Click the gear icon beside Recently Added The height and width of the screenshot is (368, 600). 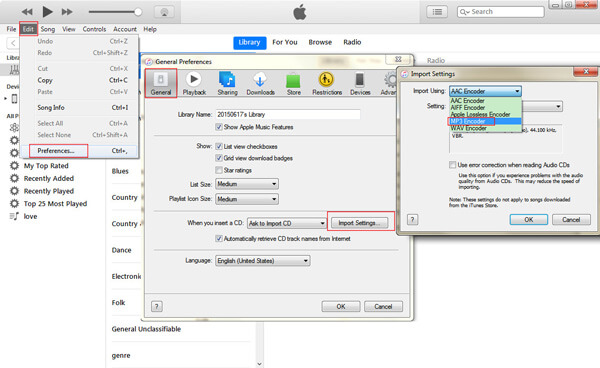click(14, 178)
